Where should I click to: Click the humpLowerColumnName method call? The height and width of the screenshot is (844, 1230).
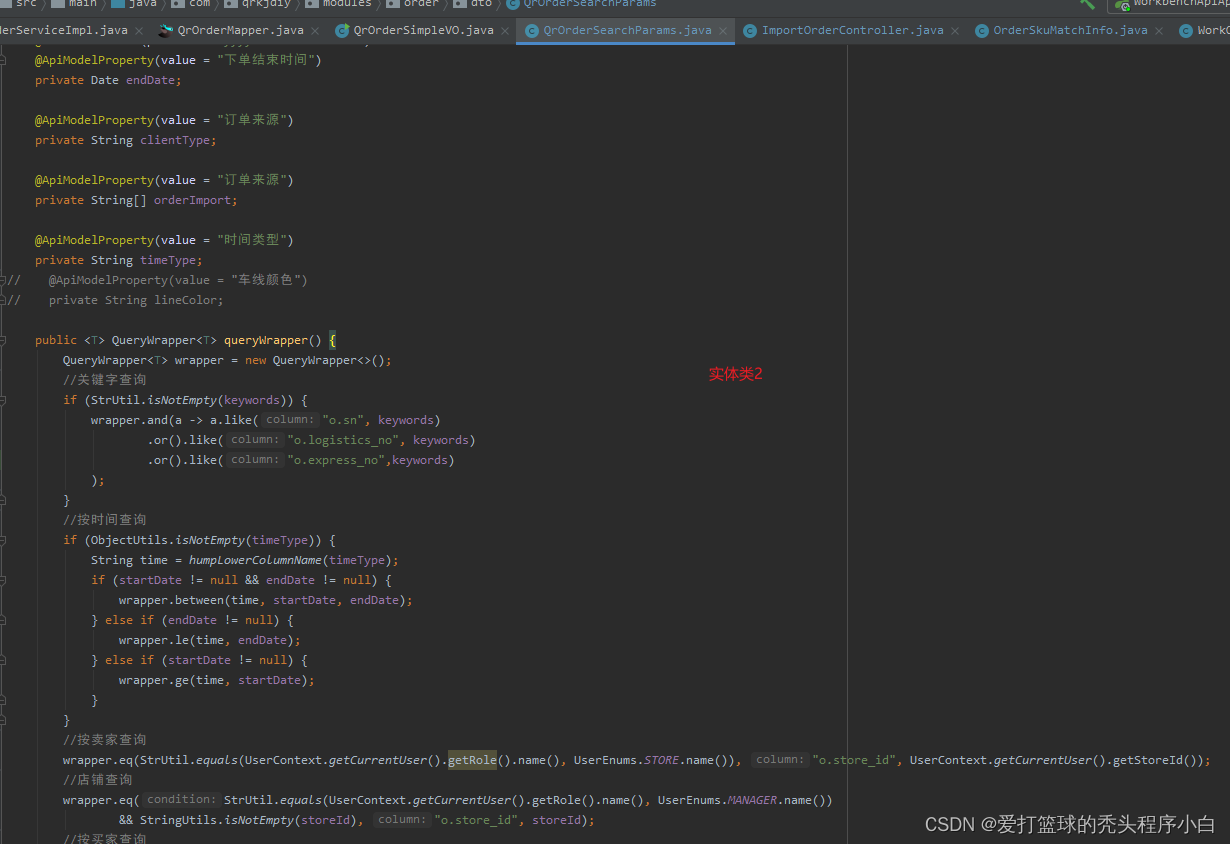255,560
